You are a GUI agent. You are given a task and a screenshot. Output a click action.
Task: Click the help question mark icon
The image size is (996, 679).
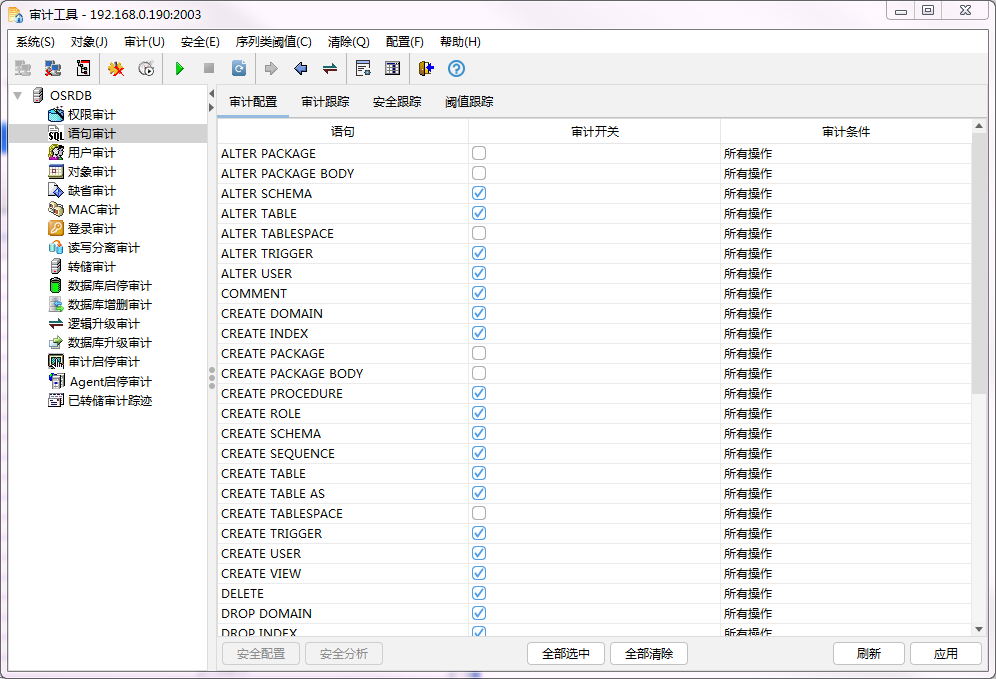coord(456,69)
